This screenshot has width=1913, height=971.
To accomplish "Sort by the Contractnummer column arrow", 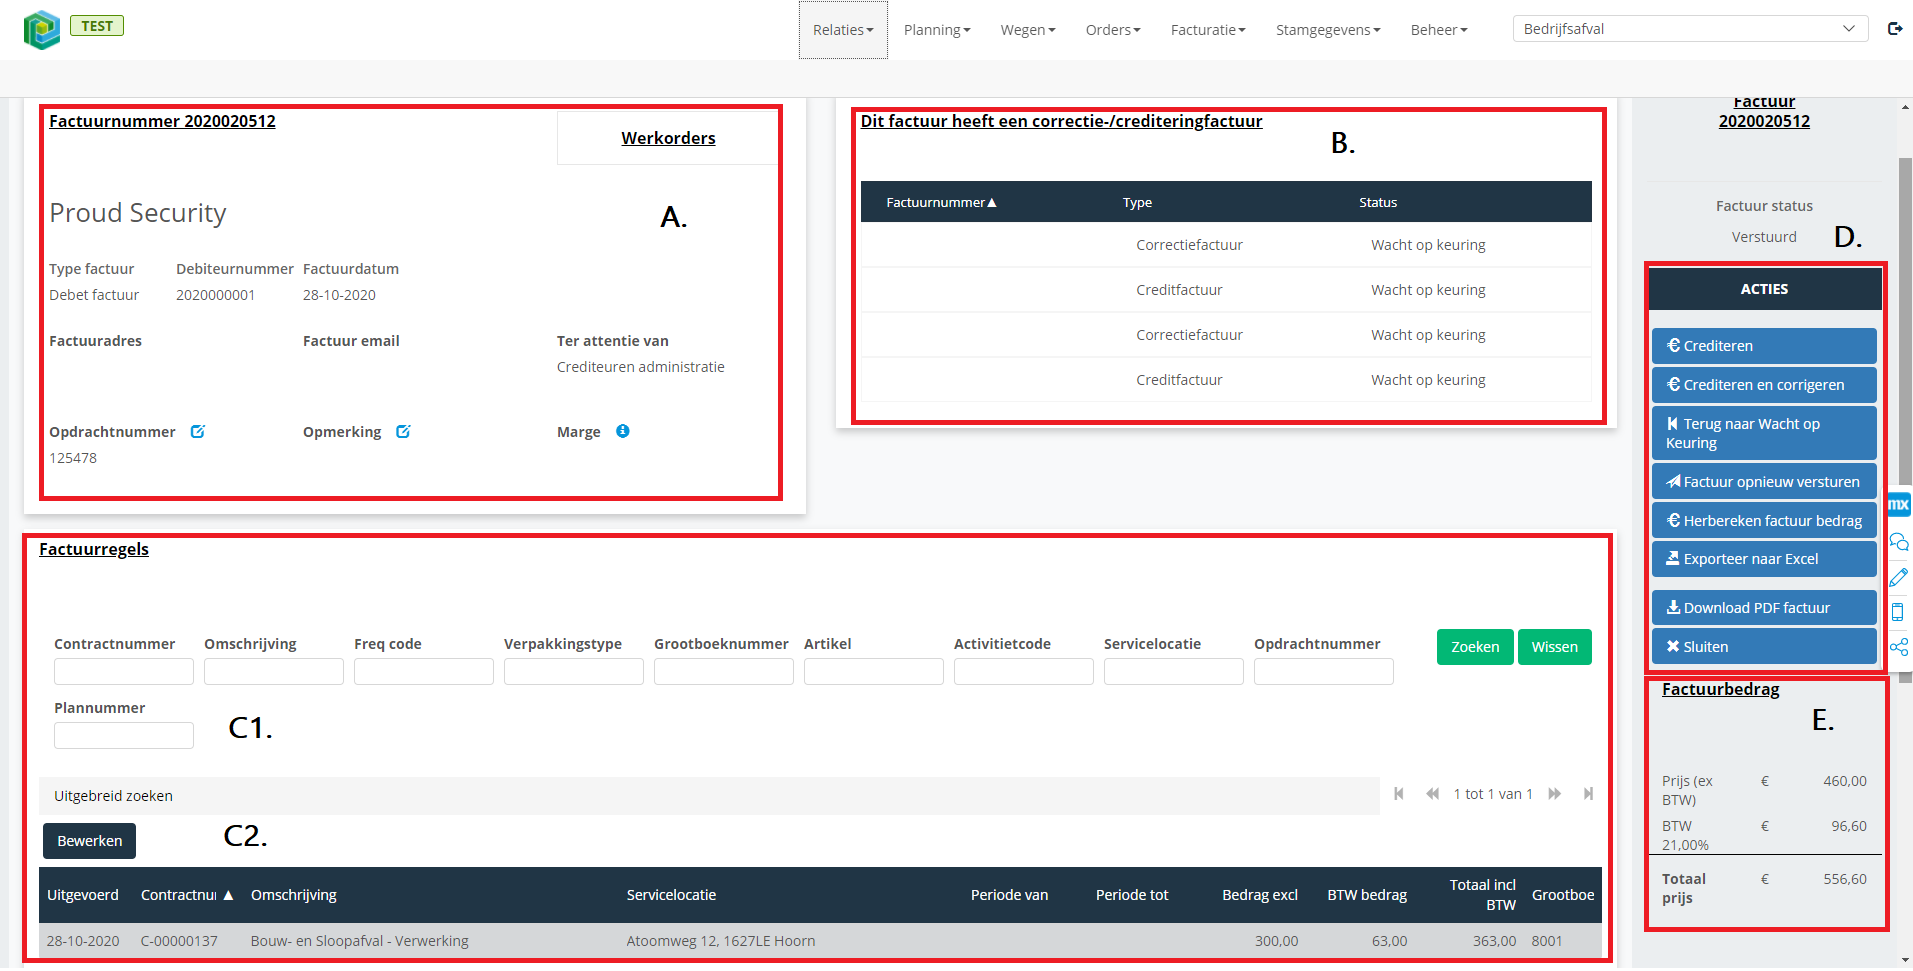I will click(x=228, y=895).
